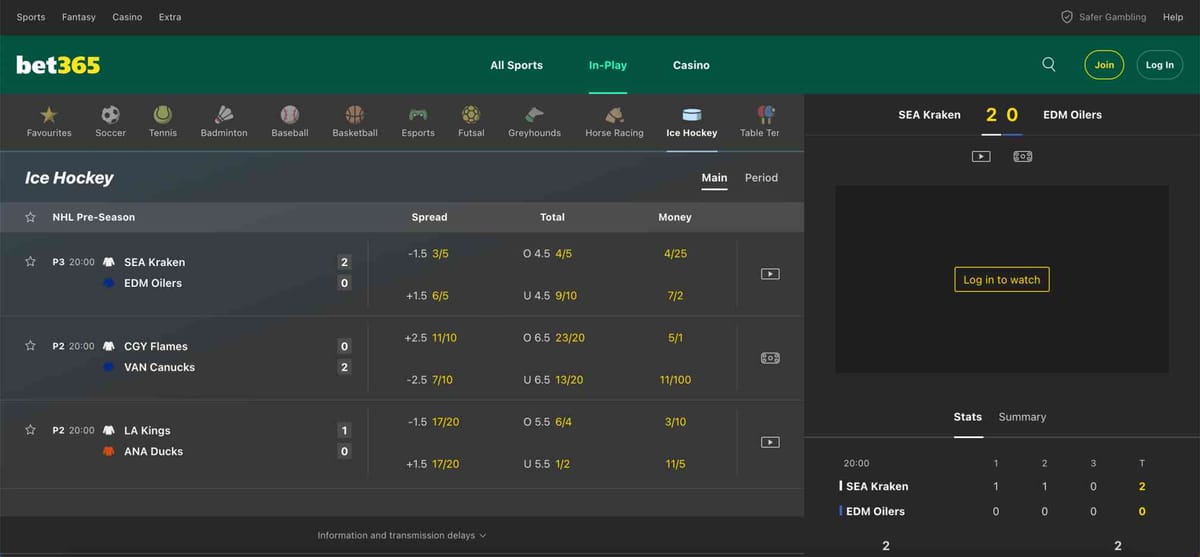This screenshot has height=557, width=1200.
Task: Click Log in to watch button
Action: 1002,280
